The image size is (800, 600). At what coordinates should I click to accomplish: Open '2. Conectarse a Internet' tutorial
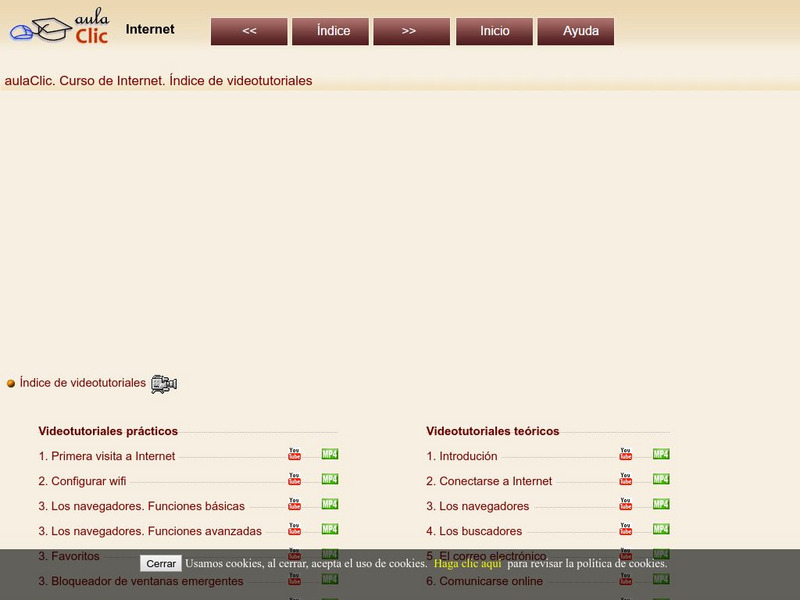[x=489, y=481]
